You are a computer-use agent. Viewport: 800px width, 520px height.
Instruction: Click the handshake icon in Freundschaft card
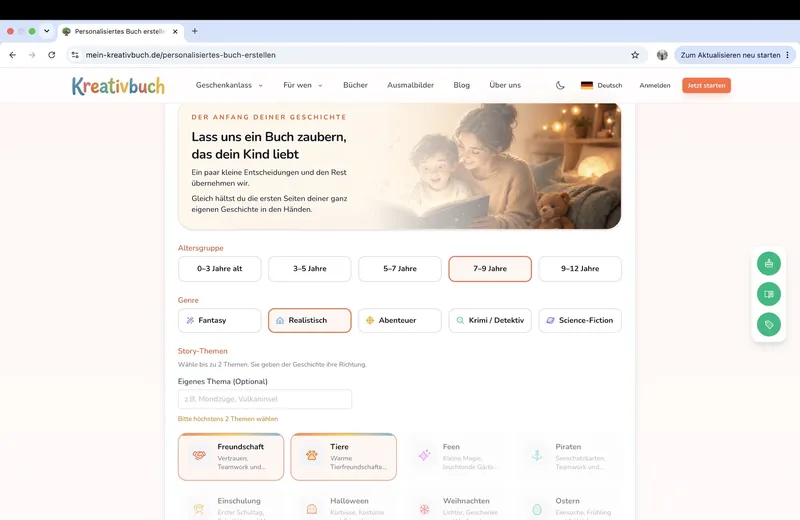[x=199, y=455]
